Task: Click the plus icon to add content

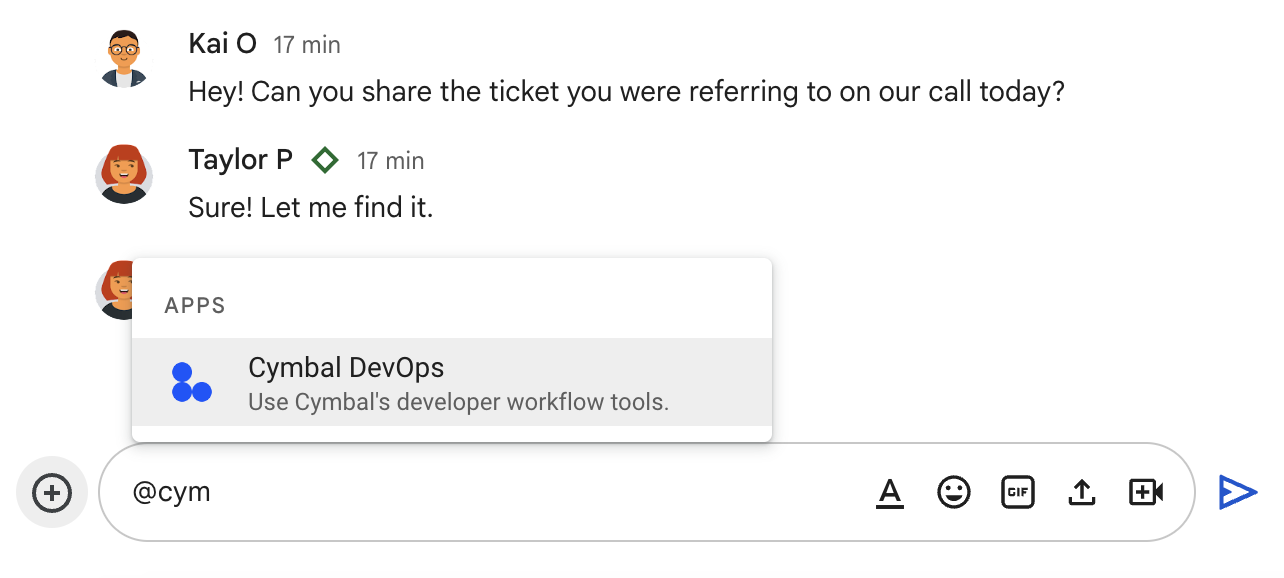Action: tap(52, 491)
